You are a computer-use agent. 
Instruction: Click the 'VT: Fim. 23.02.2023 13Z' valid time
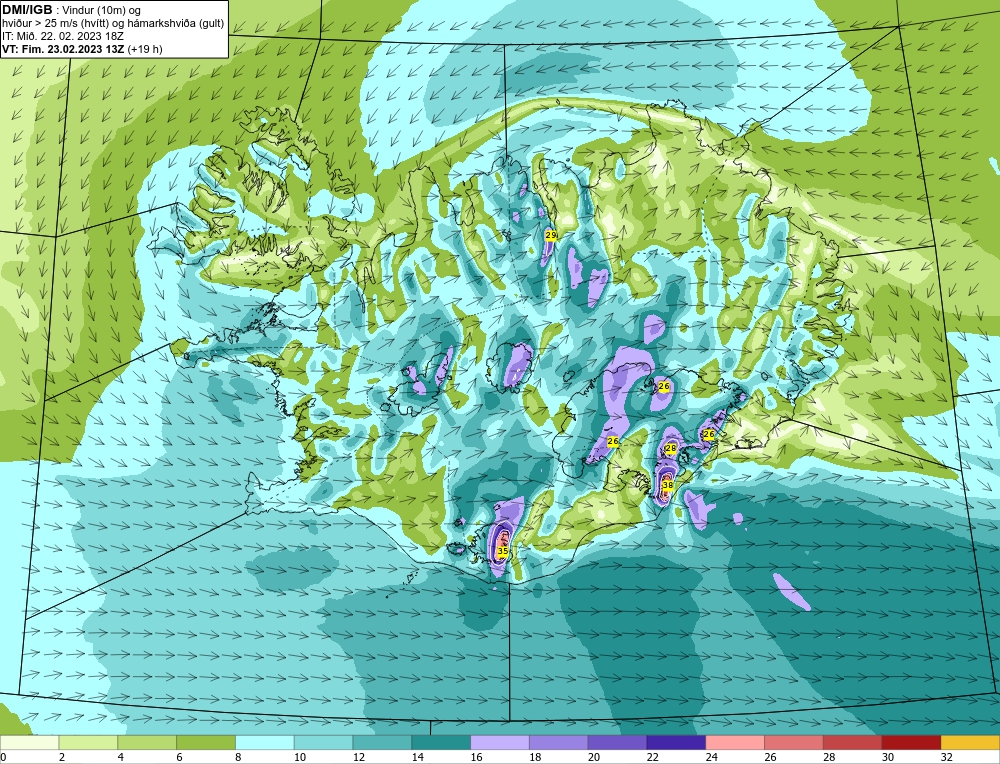tap(63, 49)
